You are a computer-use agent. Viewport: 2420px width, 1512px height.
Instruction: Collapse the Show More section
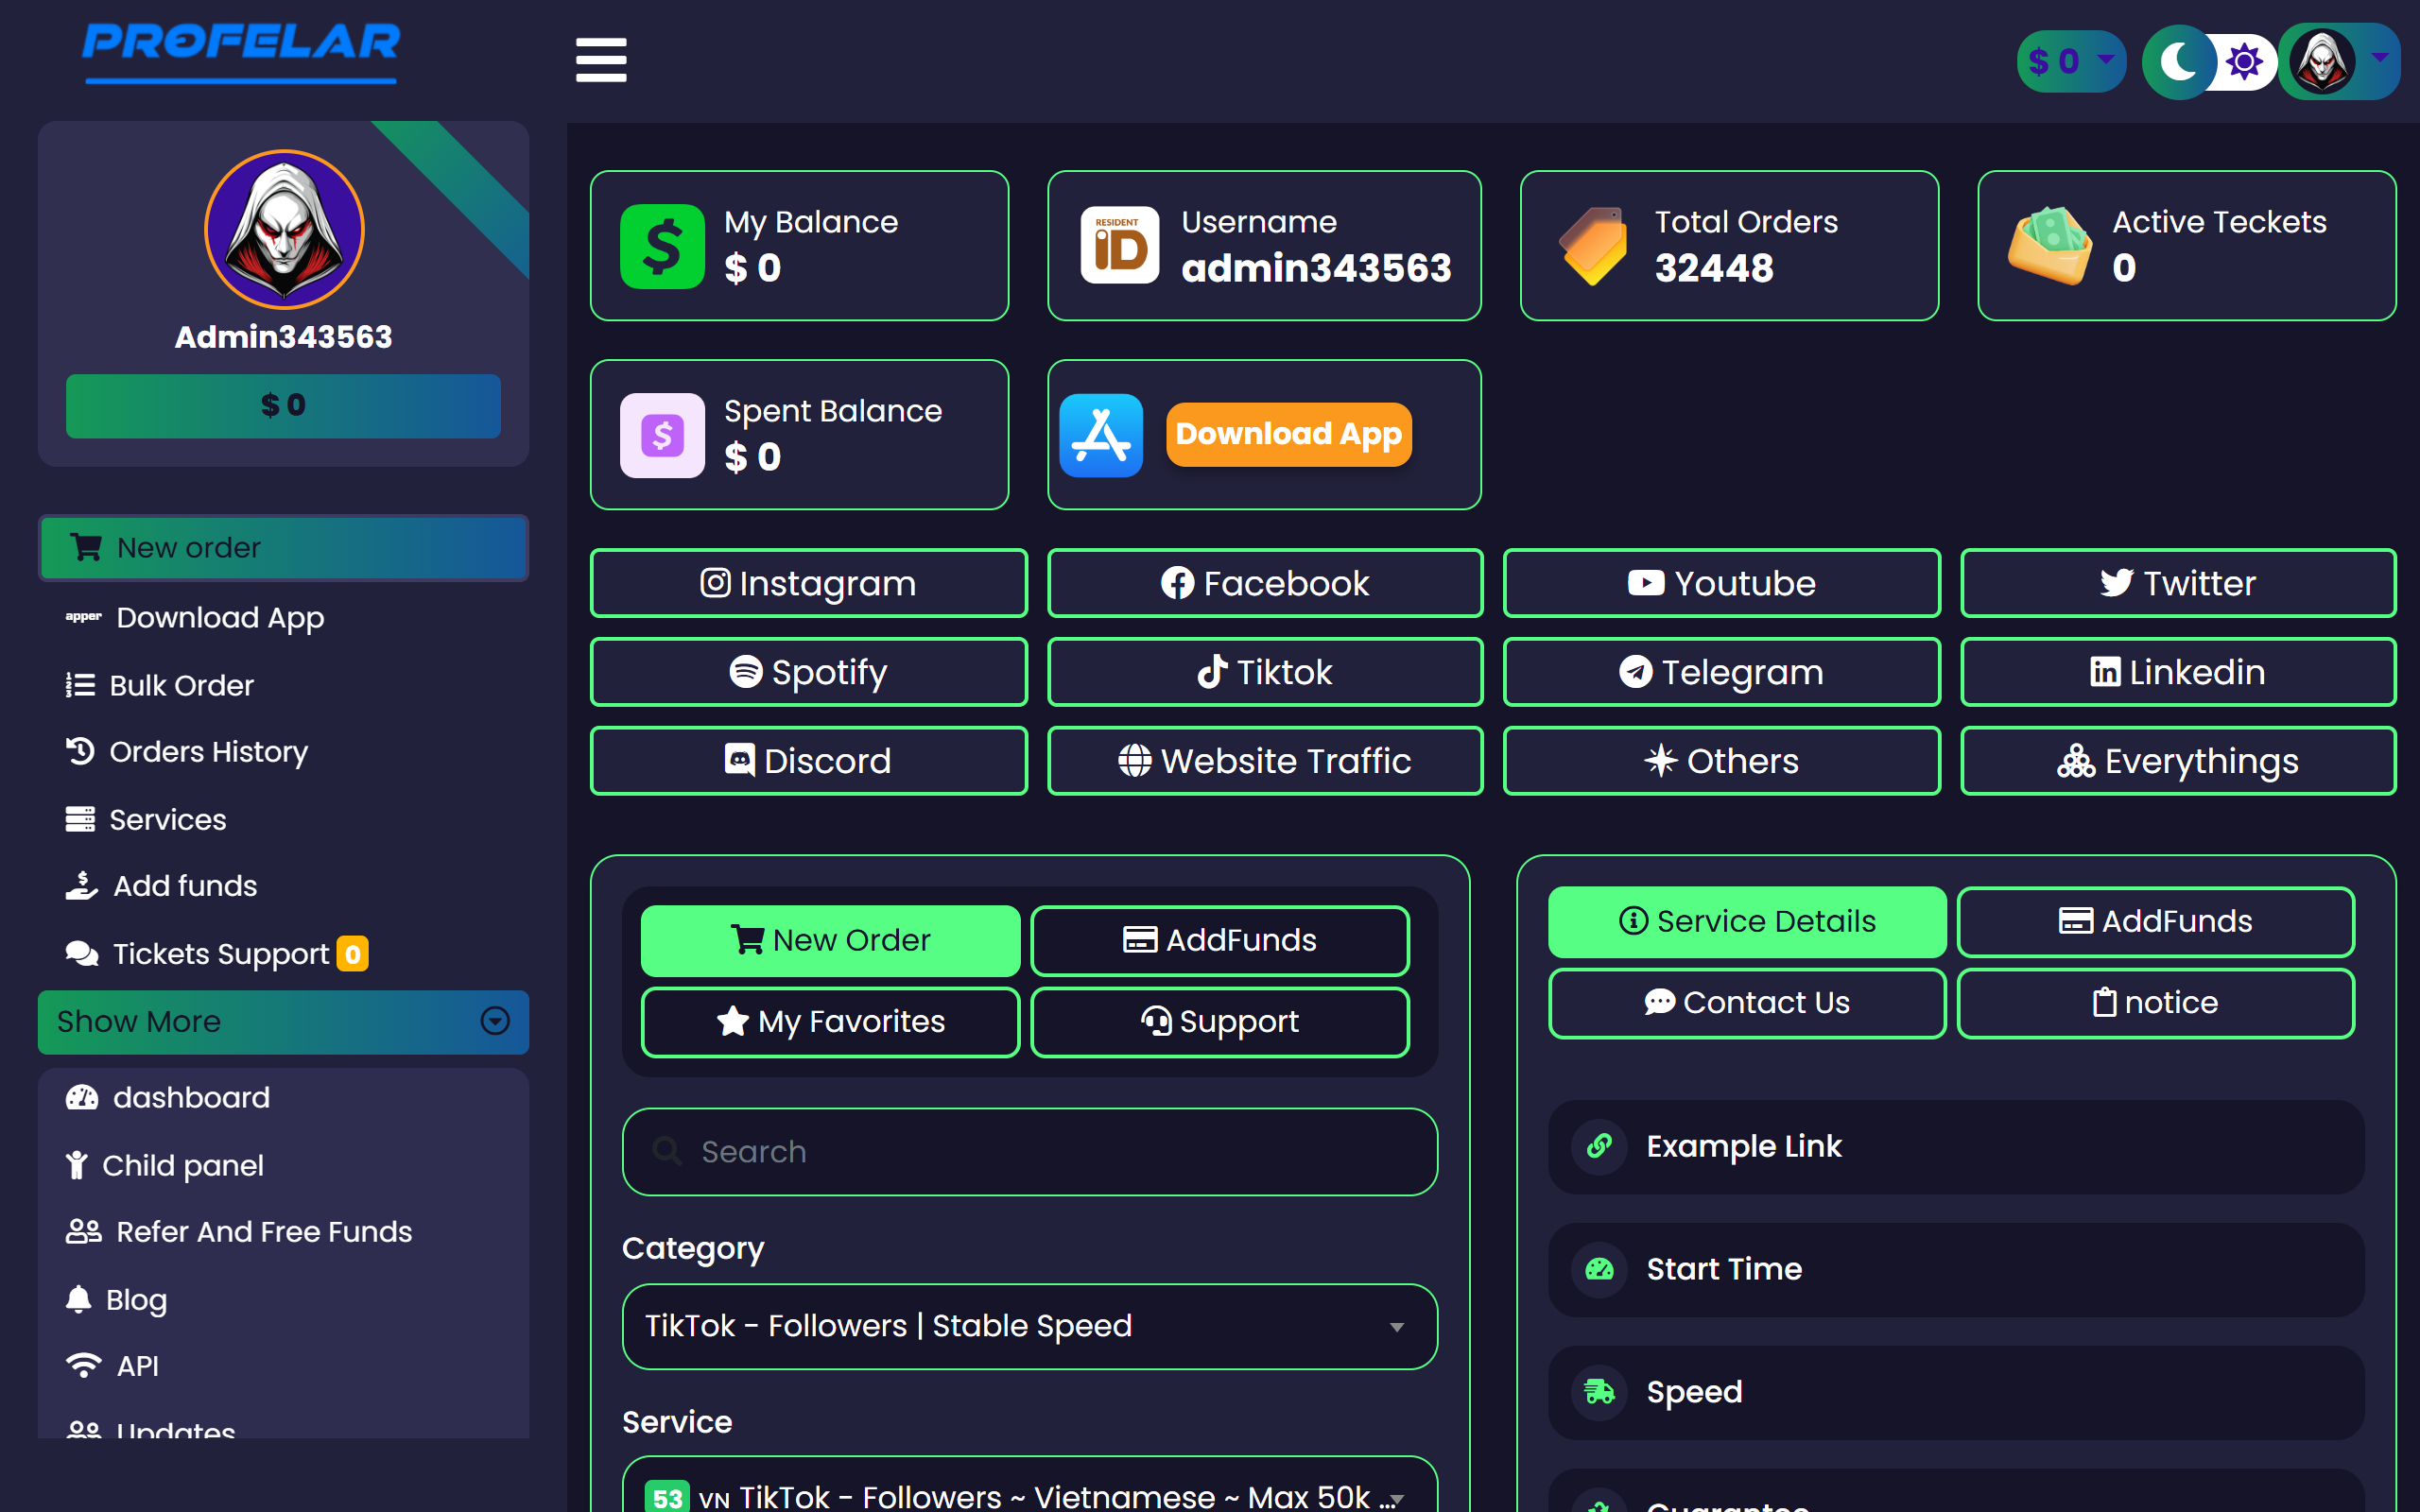[283, 1021]
